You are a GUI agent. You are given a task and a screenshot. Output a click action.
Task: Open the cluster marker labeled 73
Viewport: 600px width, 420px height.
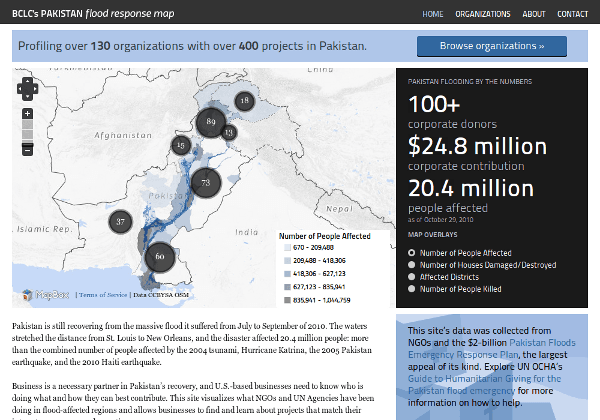[206, 182]
